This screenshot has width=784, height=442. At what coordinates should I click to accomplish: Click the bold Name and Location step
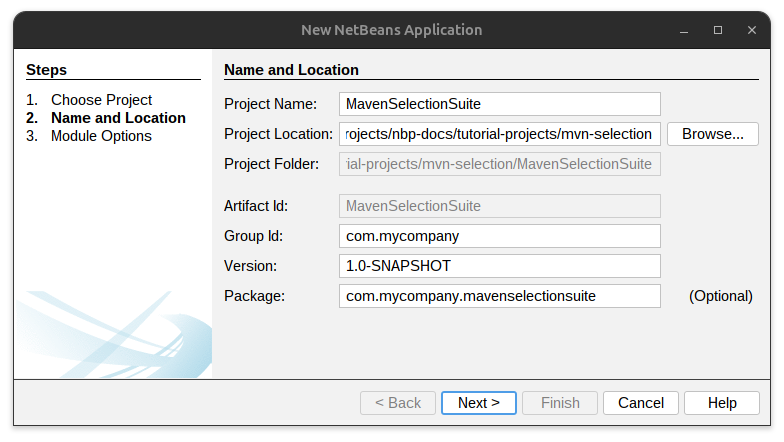[x=118, y=118]
